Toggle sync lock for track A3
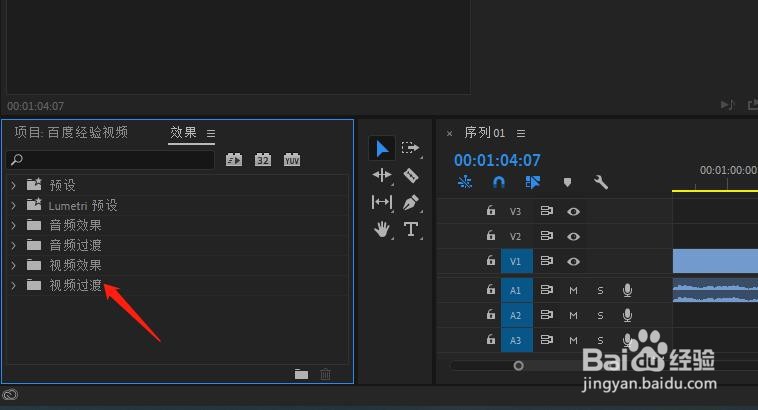Screen dimensions: 758x410 pos(547,340)
